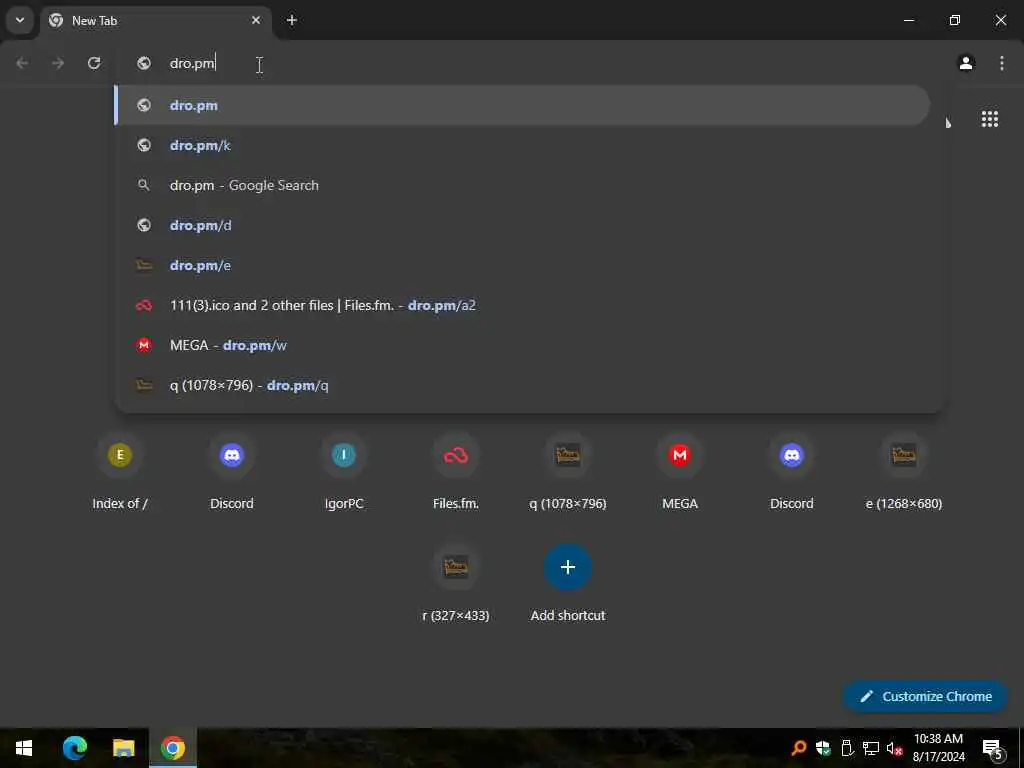Select the dro.pm/e suggestion

point(522,265)
